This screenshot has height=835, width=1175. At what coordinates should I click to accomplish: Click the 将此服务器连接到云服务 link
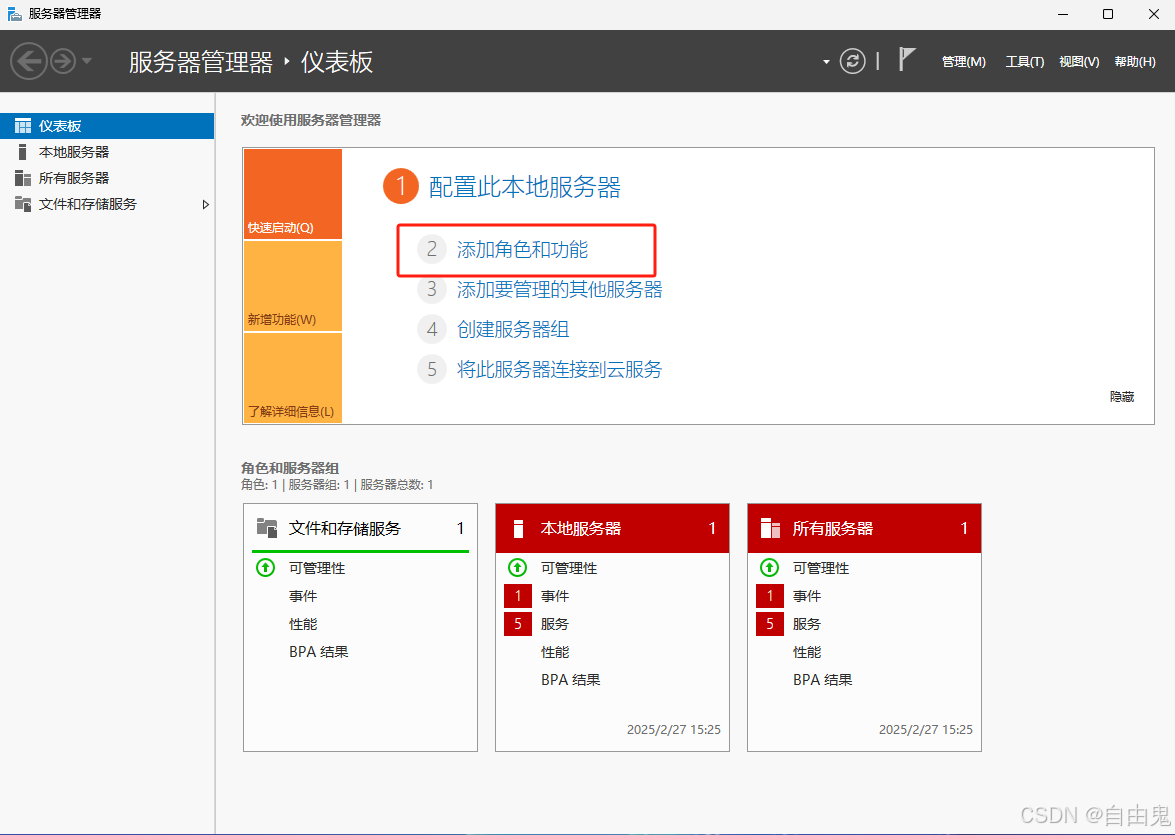pos(560,370)
